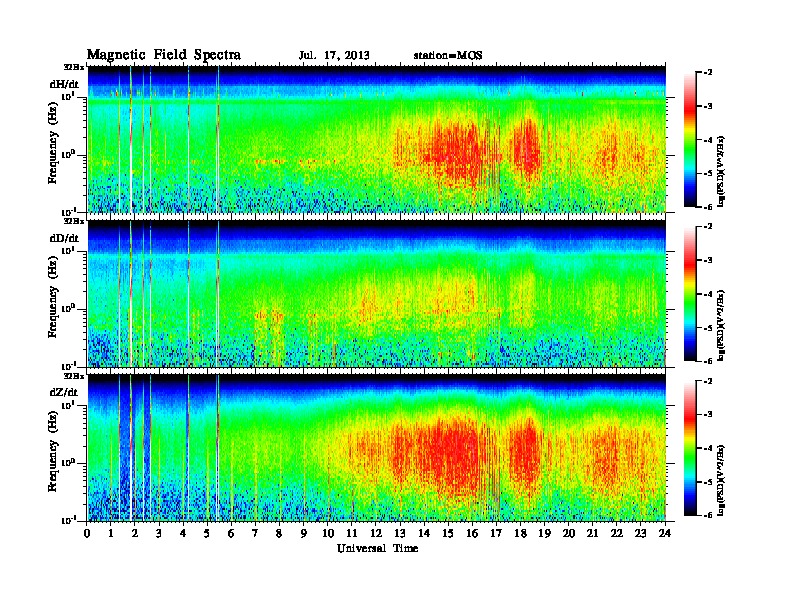Image resolution: width=792 pixels, height=612 pixels.
Task: Click hour tick label 8 on the time axis
Action: [279, 534]
